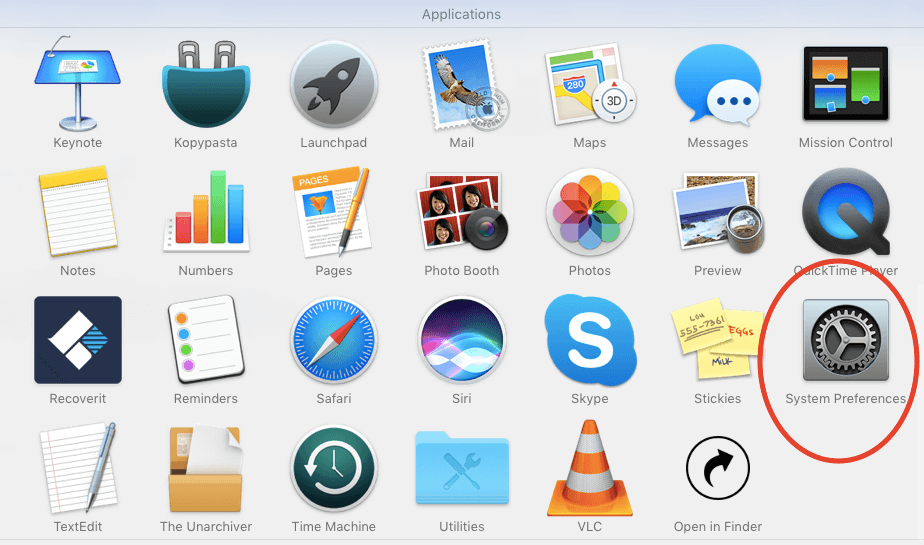Click the "Mission Control" label text

click(846, 143)
